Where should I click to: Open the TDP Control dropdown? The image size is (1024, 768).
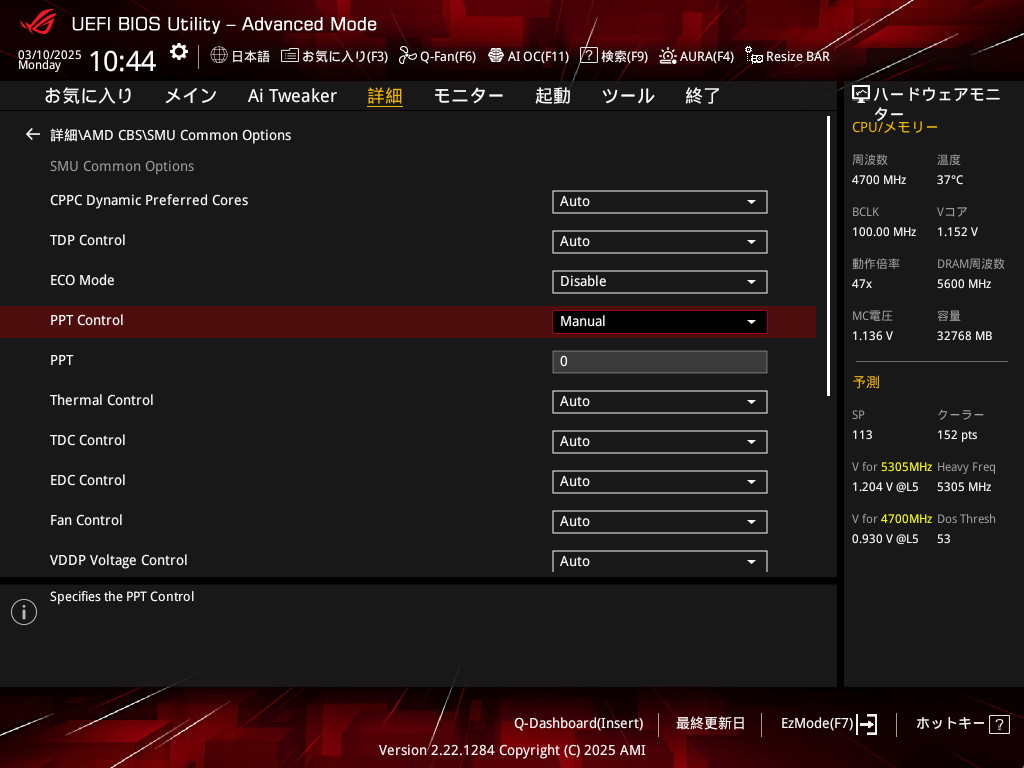pos(660,242)
